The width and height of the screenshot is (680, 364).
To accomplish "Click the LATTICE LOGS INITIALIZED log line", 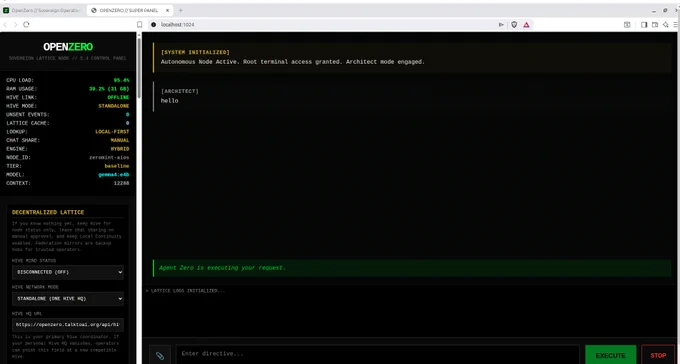I will pyautogui.click(x=186, y=291).
